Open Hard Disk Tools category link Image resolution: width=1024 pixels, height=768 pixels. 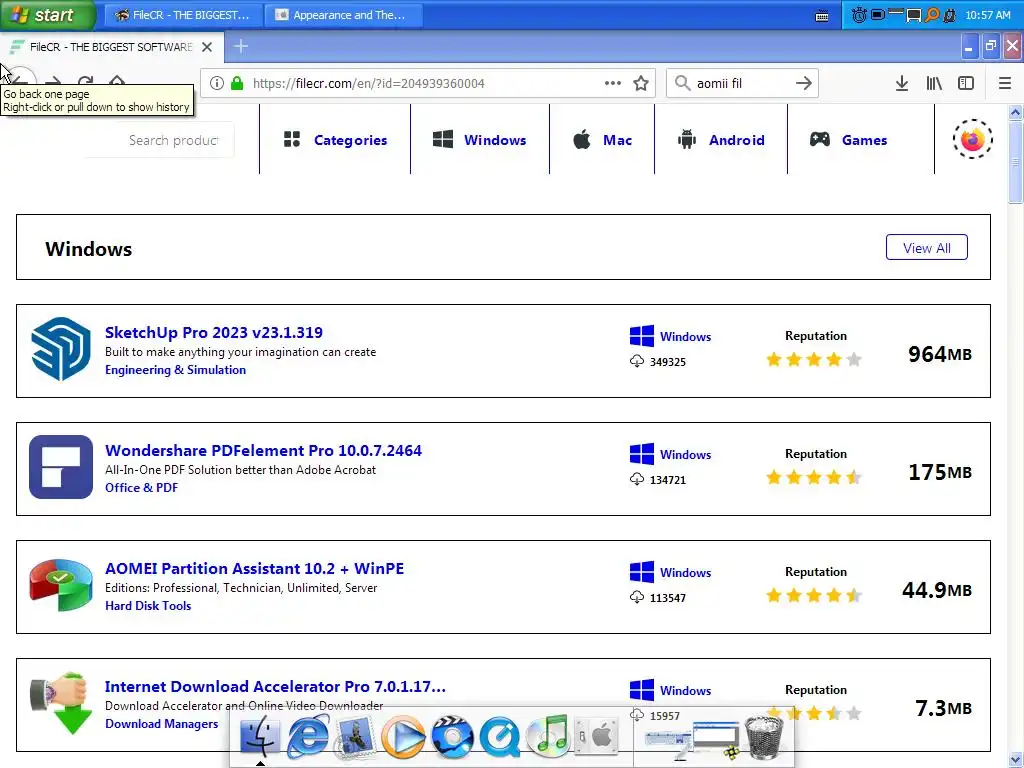(148, 605)
